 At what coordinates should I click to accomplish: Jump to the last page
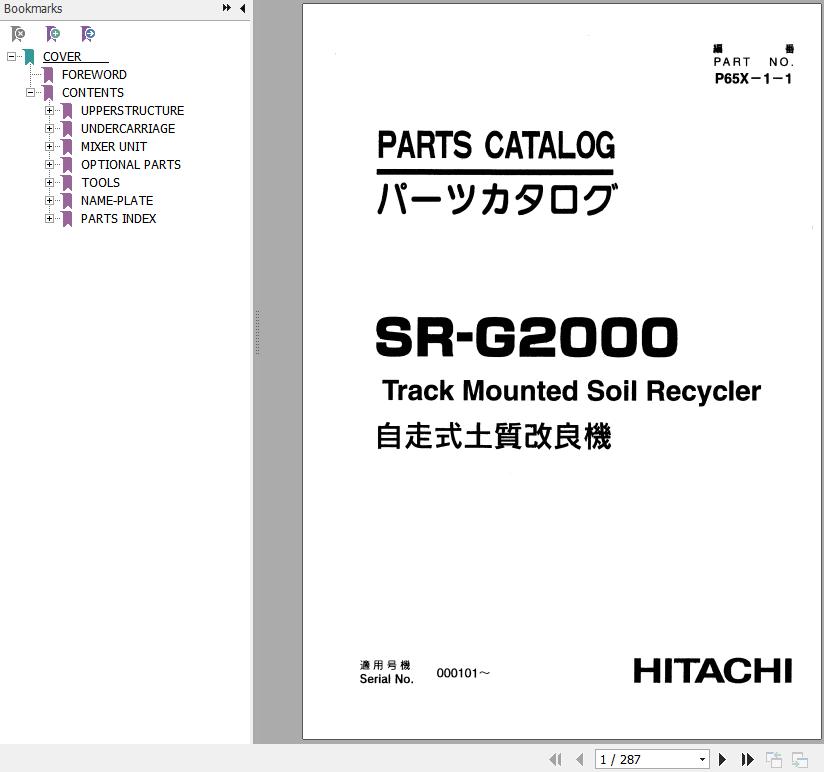pos(747,759)
